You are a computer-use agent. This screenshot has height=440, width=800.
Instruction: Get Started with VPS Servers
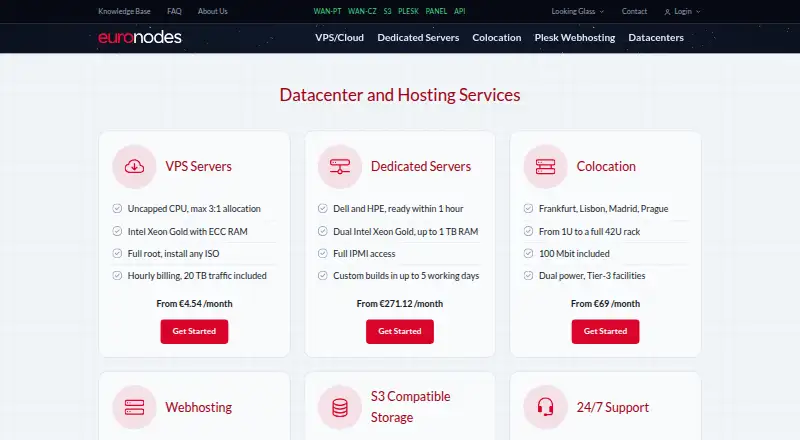click(x=194, y=331)
